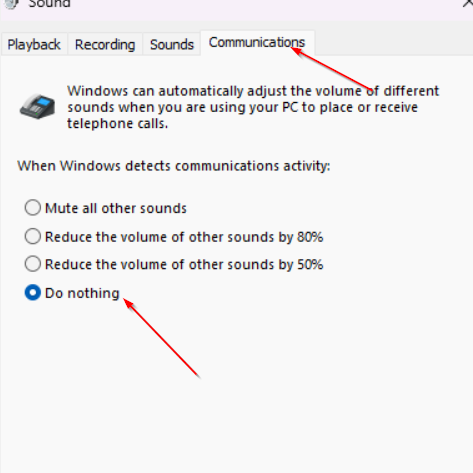Switch to the Playback tab

click(34, 44)
